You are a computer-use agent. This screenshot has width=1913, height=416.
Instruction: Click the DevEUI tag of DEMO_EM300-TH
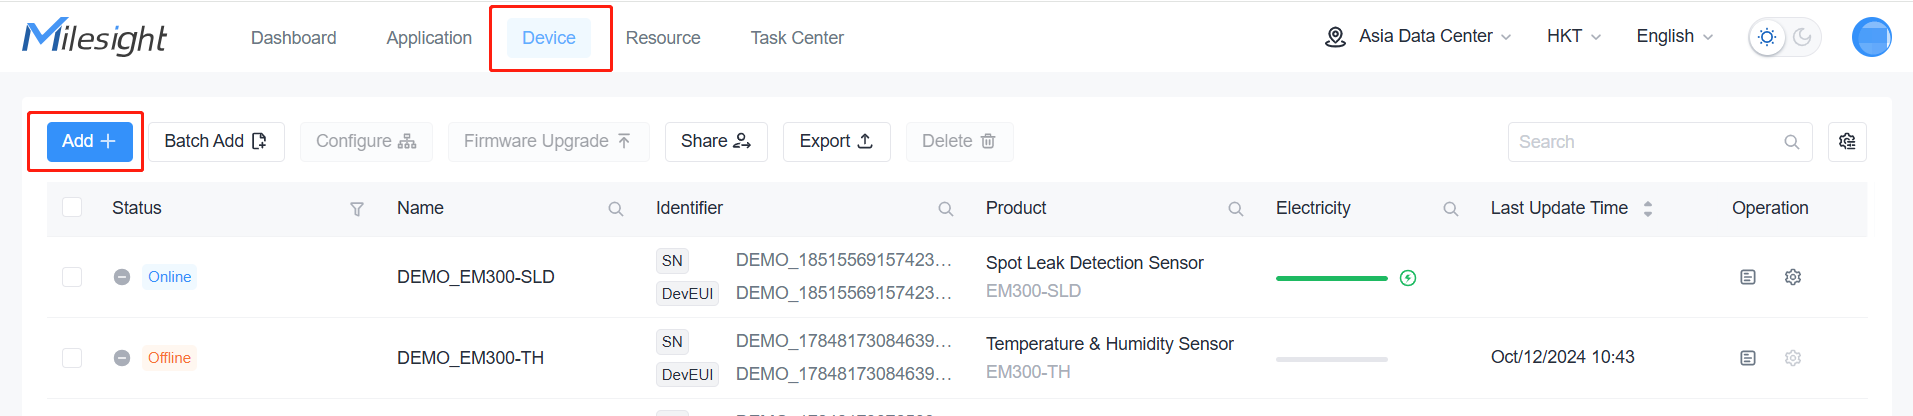[688, 374]
